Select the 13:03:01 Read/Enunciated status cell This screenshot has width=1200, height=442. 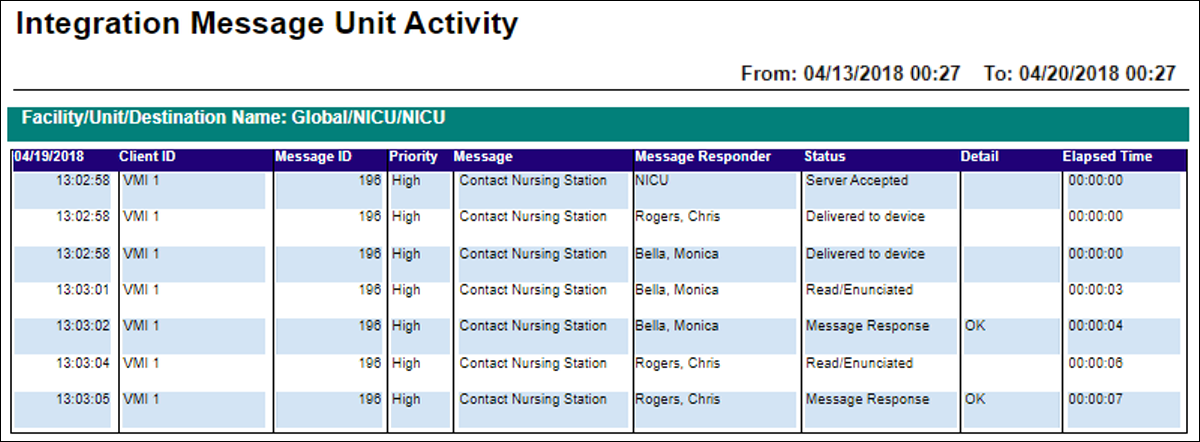tap(859, 290)
